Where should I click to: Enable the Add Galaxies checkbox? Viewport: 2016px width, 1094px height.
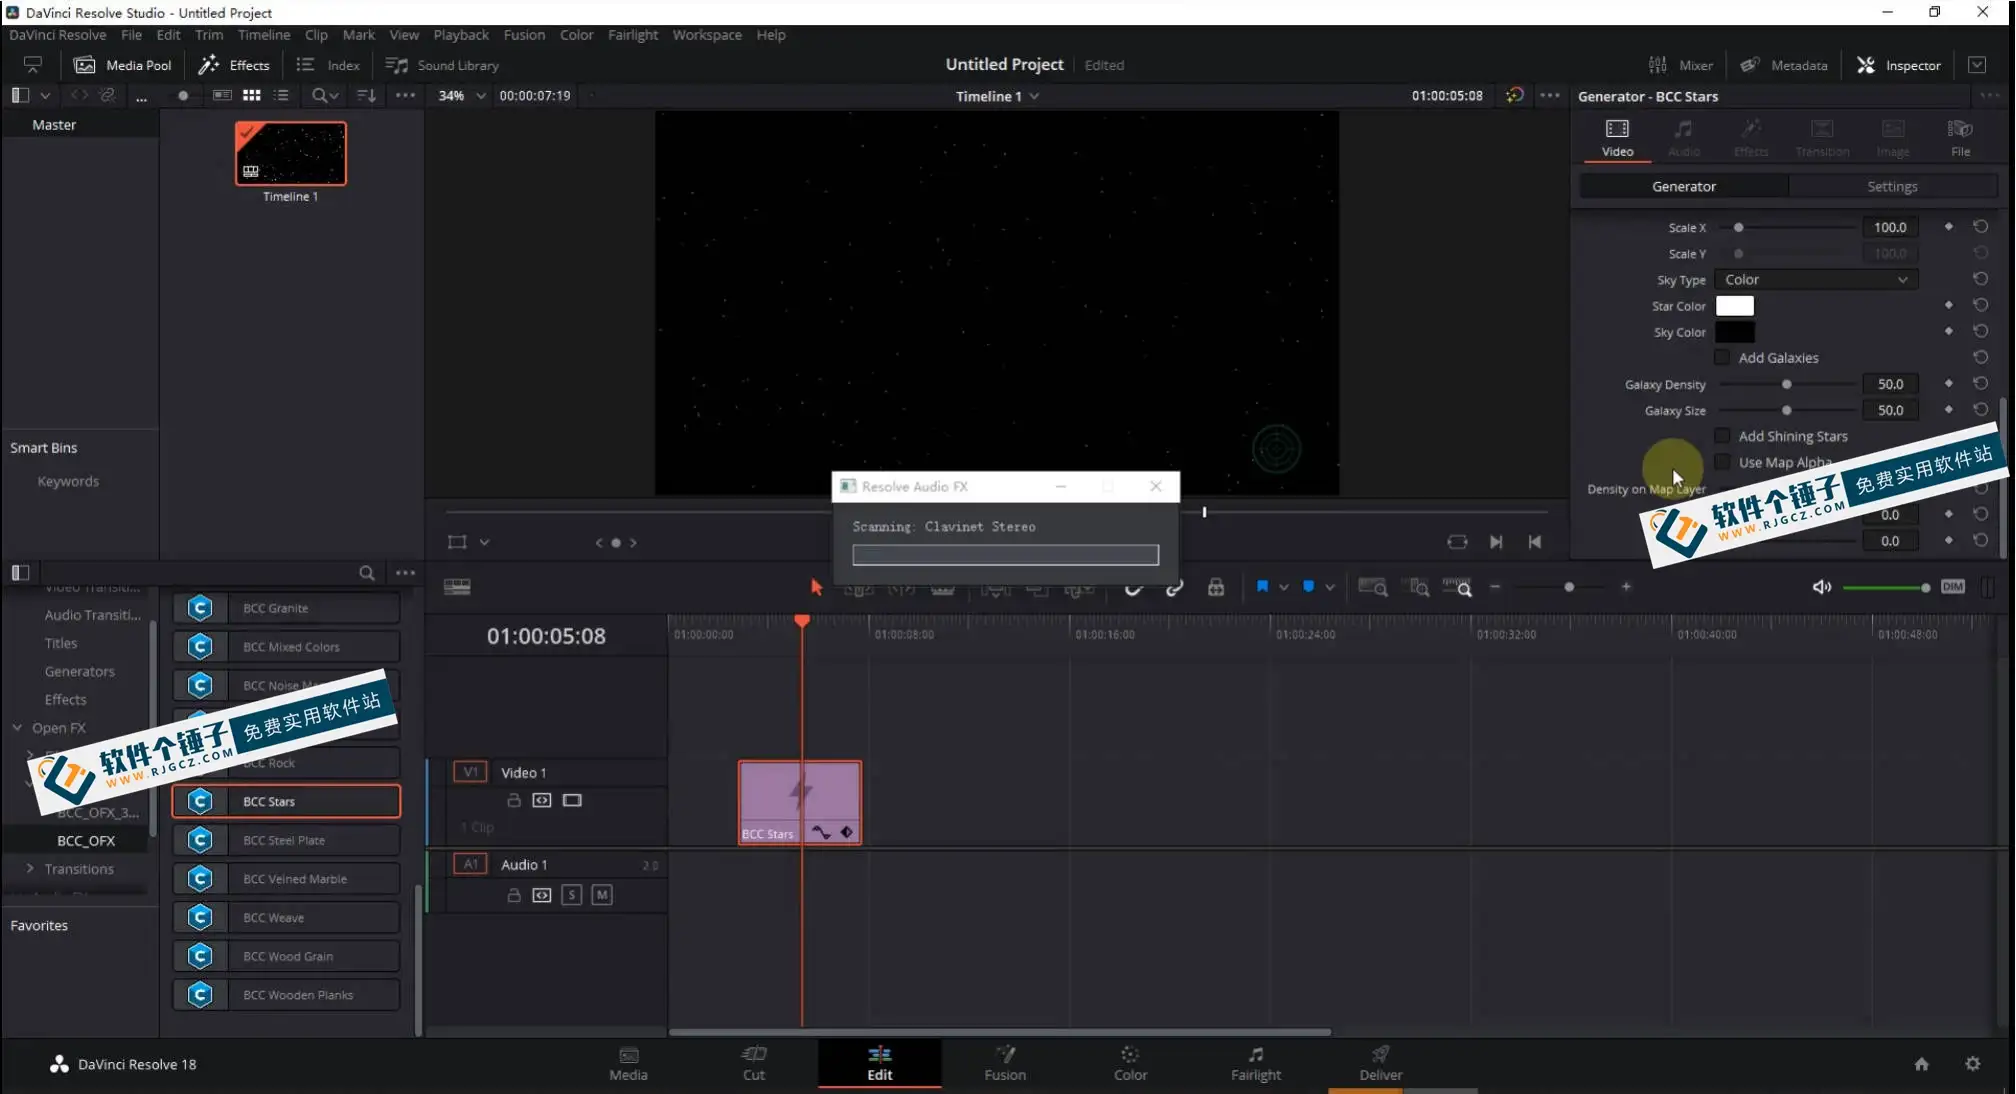pyautogui.click(x=1722, y=358)
